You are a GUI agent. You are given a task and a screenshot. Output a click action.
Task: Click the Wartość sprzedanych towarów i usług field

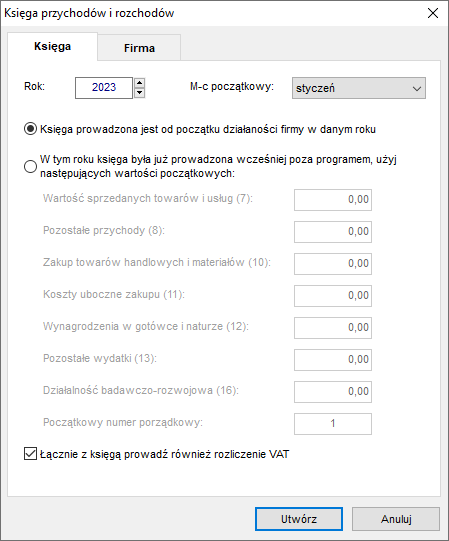pos(333,199)
